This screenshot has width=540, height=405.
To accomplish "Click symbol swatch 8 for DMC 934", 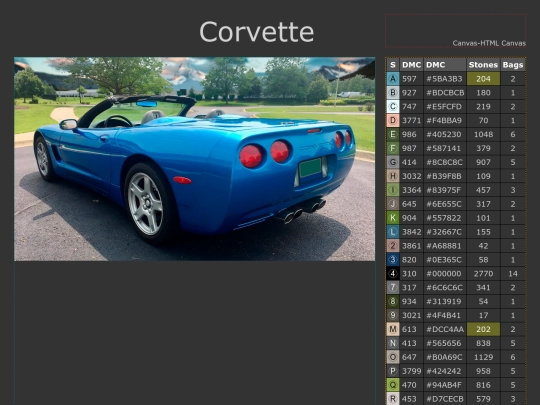I will (x=393, y=301).
